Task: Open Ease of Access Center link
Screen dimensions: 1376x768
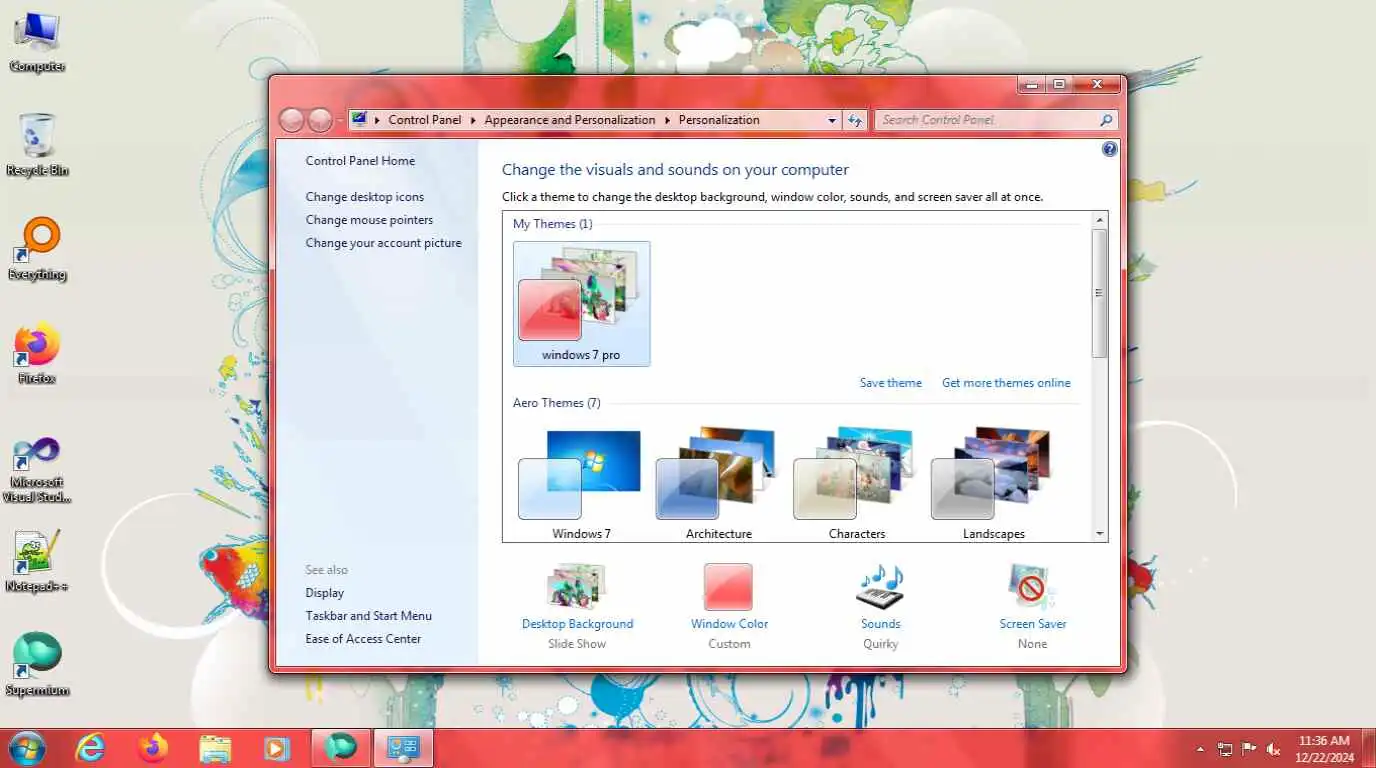Action: pyautogui.click(x=363, y=639)
